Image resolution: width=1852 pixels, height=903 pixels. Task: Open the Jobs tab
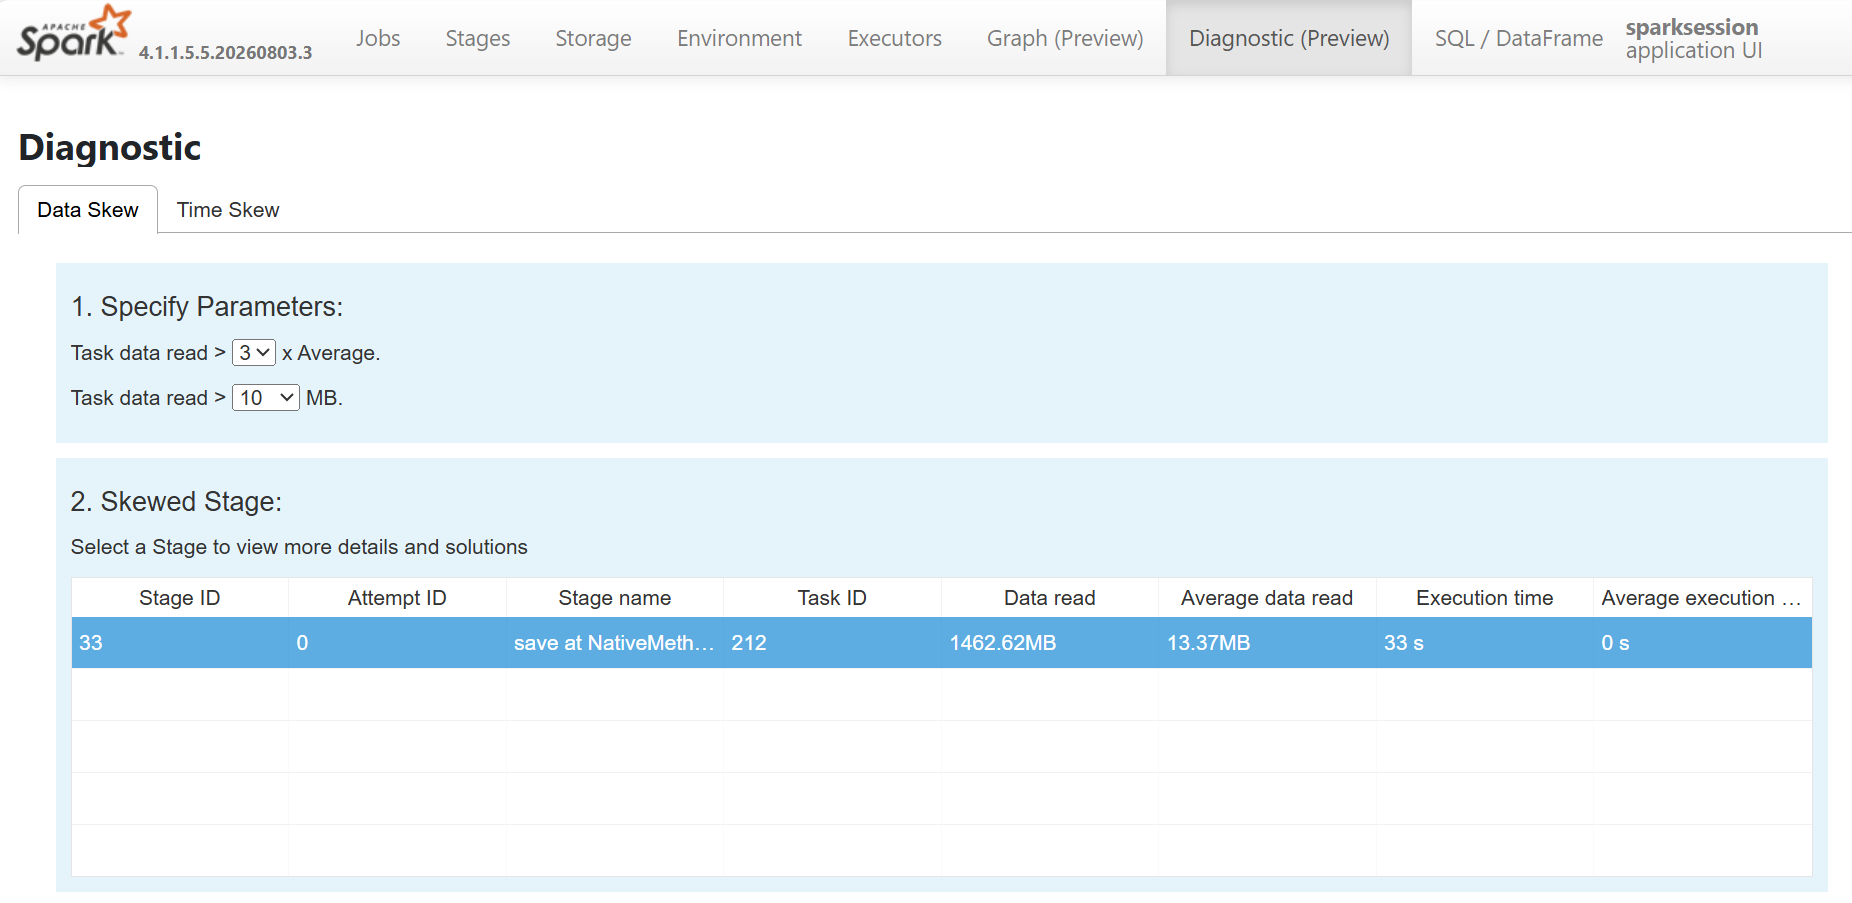[x=378, y=38]
